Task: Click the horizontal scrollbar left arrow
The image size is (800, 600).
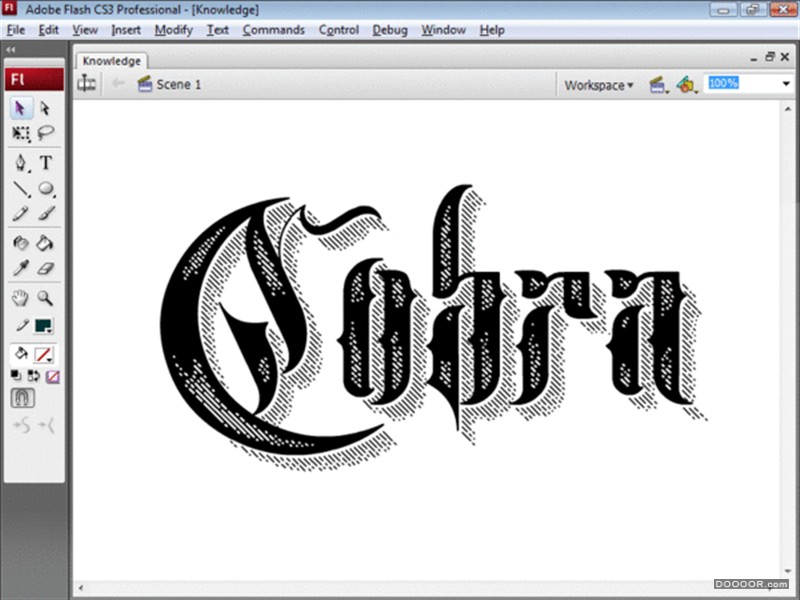Action: [80, 588]
